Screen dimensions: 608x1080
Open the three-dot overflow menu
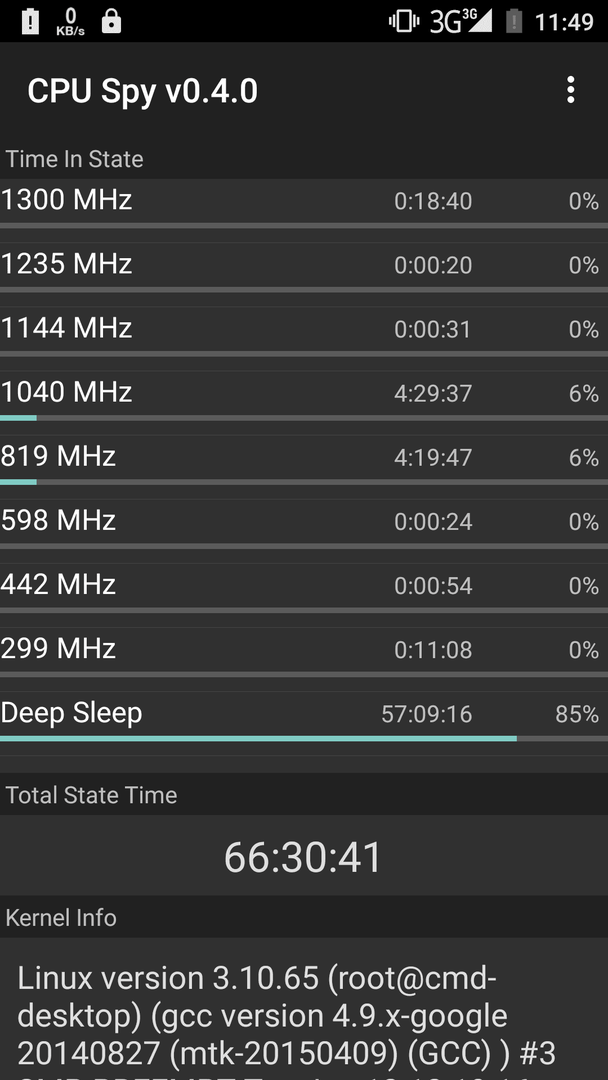[x=570, y=90]
